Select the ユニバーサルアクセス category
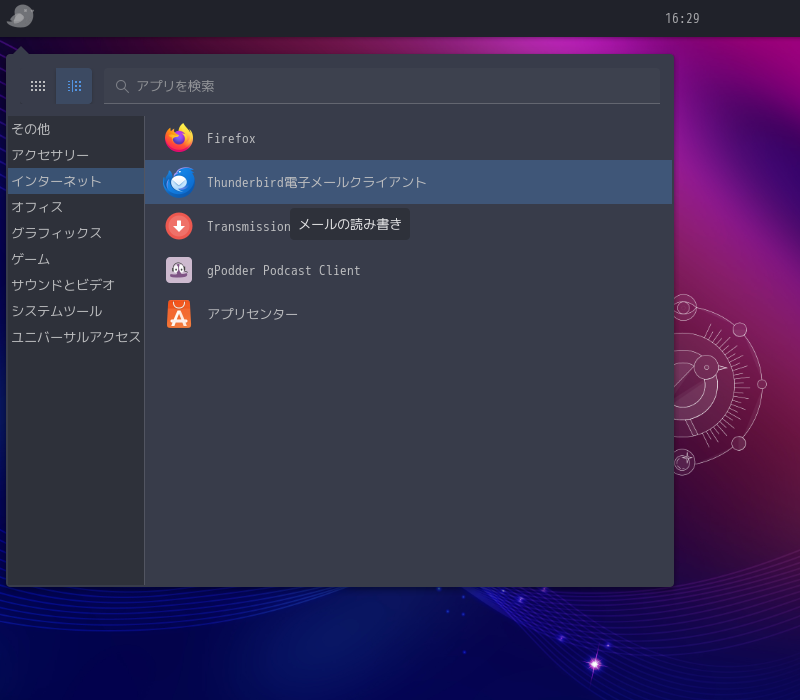The height and width of the screenshot is (700, 800). (76, 337)
